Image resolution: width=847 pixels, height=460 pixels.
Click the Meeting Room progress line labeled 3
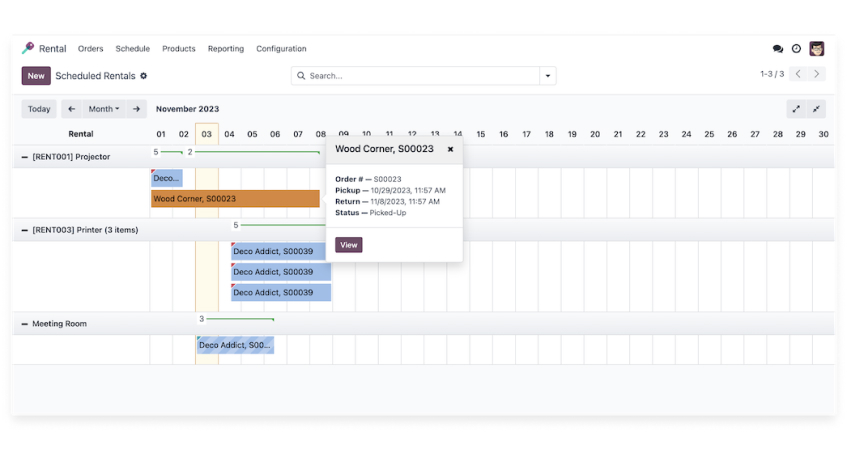tap(240, 319)
